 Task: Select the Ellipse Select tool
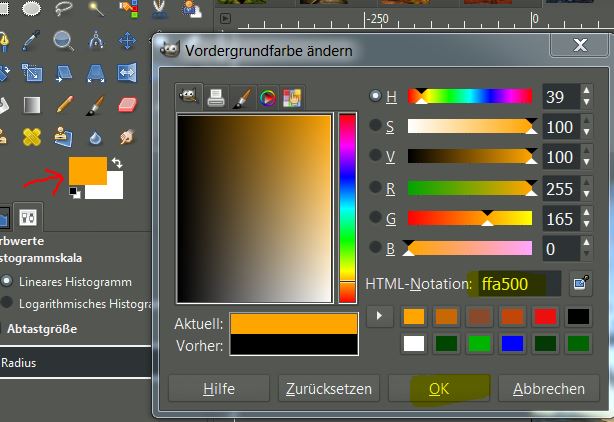point(31,8)
